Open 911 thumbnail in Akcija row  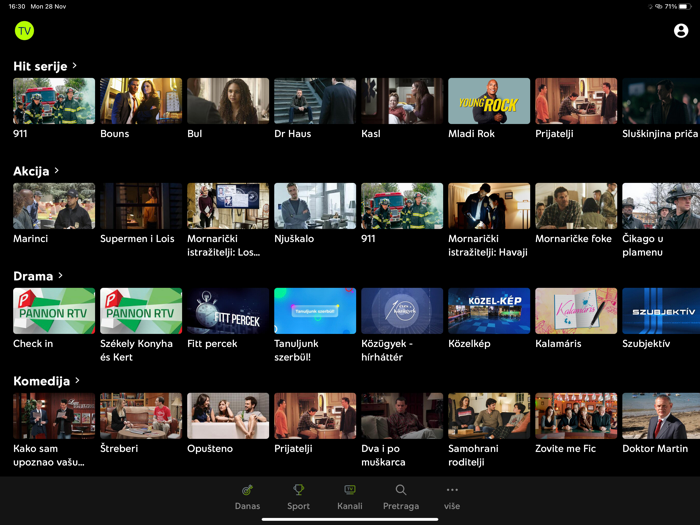click(402, 206)
